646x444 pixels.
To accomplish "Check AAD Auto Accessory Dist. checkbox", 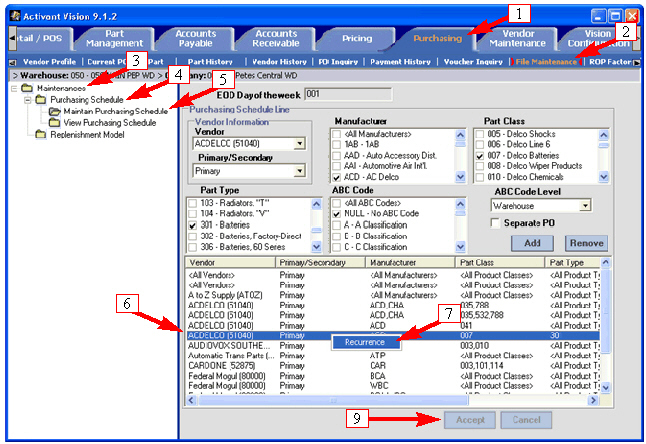I will [x=337, y=156].
